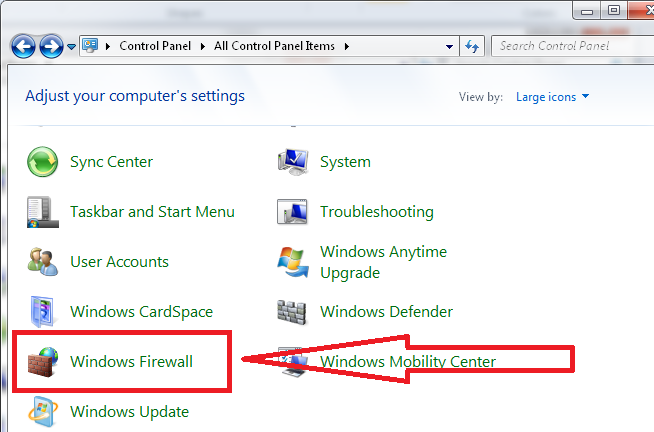Expand the arrow before Control Panel breadcrumb
The image size is (654, 432).
coord(108,46)
